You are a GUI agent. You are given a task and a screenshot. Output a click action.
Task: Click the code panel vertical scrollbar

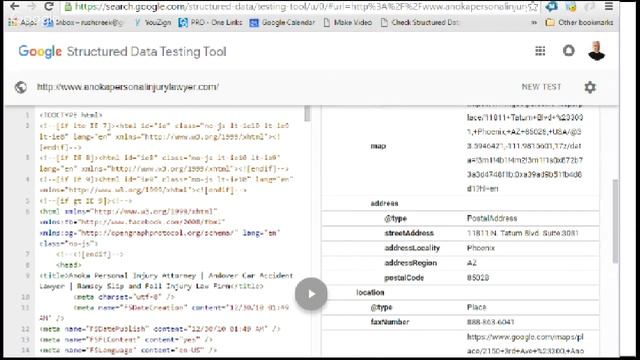tap(307, 113)
